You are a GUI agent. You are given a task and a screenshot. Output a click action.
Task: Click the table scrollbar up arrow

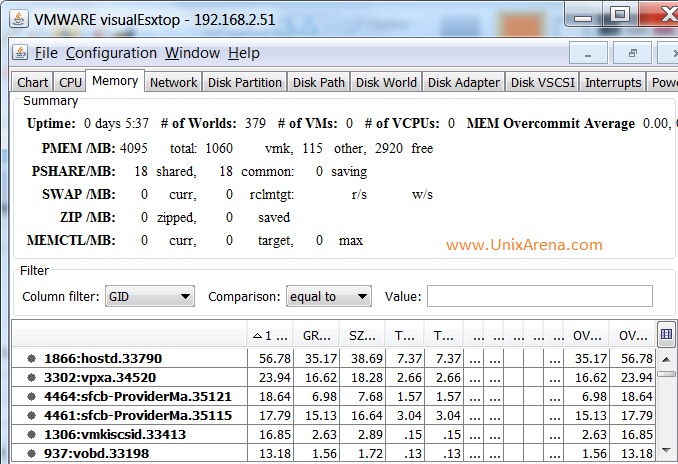(666, 359)
